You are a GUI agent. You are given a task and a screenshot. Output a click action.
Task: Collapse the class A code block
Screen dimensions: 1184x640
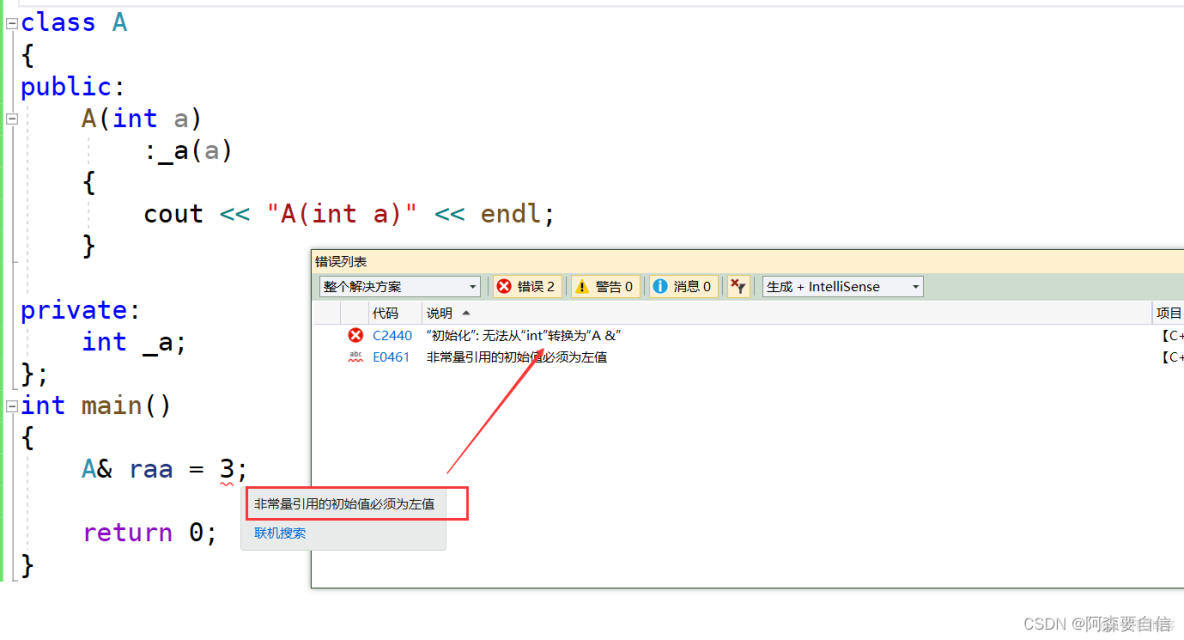pyautogui.click(x=11, y=23)
